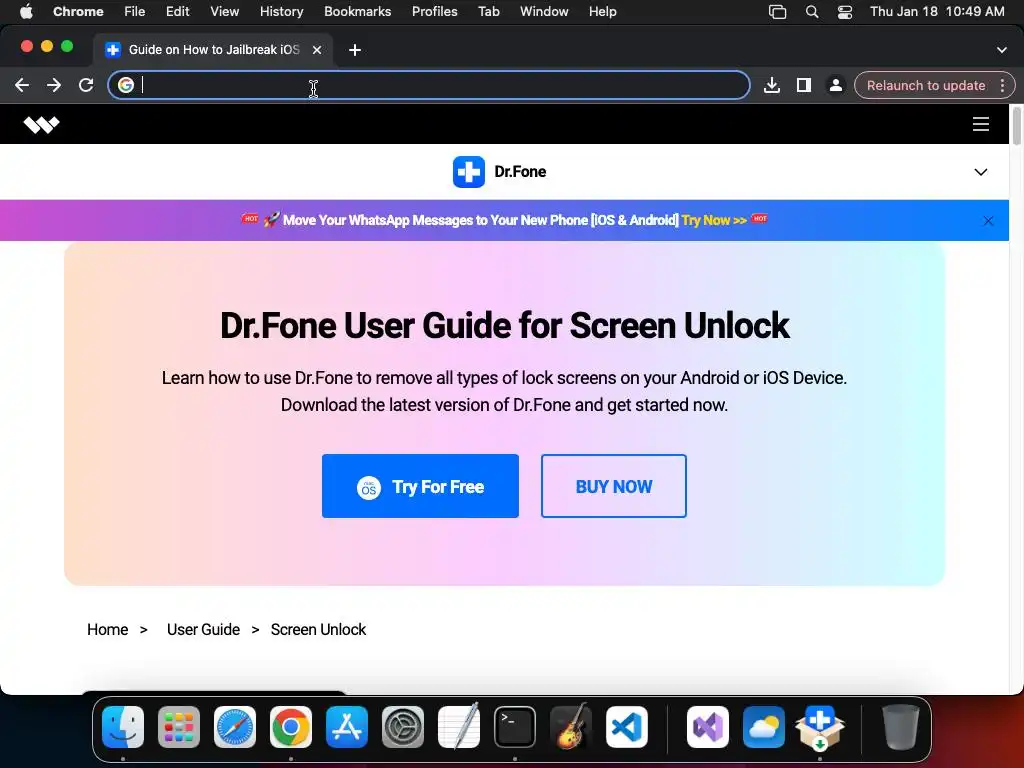Open Control Center in the menu bar

coord(844,12)
